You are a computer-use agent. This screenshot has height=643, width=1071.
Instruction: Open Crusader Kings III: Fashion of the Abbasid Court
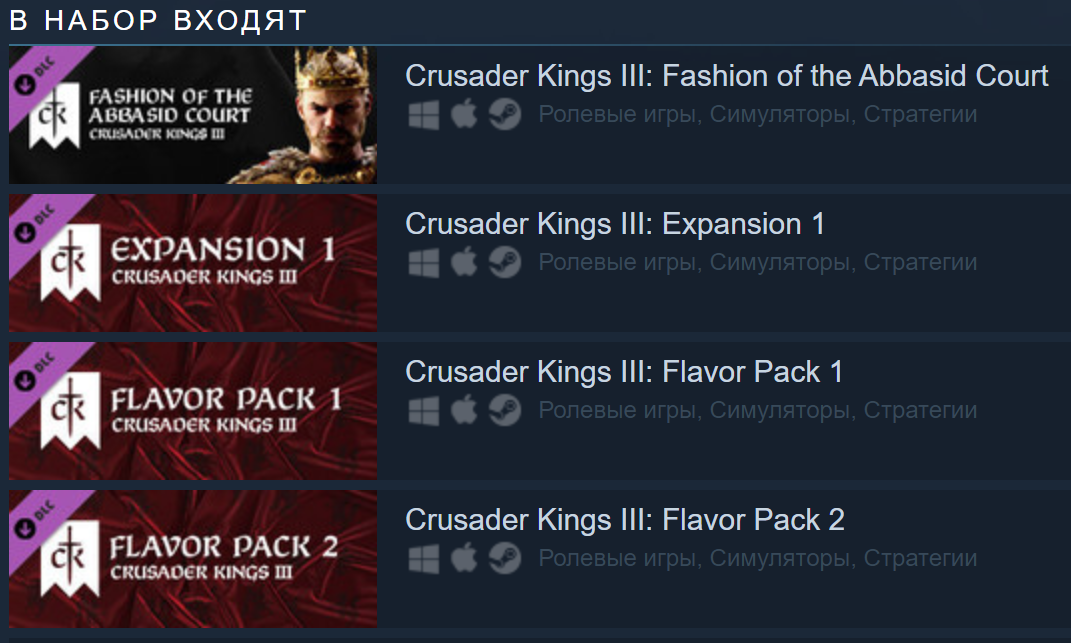click(726, 76)
